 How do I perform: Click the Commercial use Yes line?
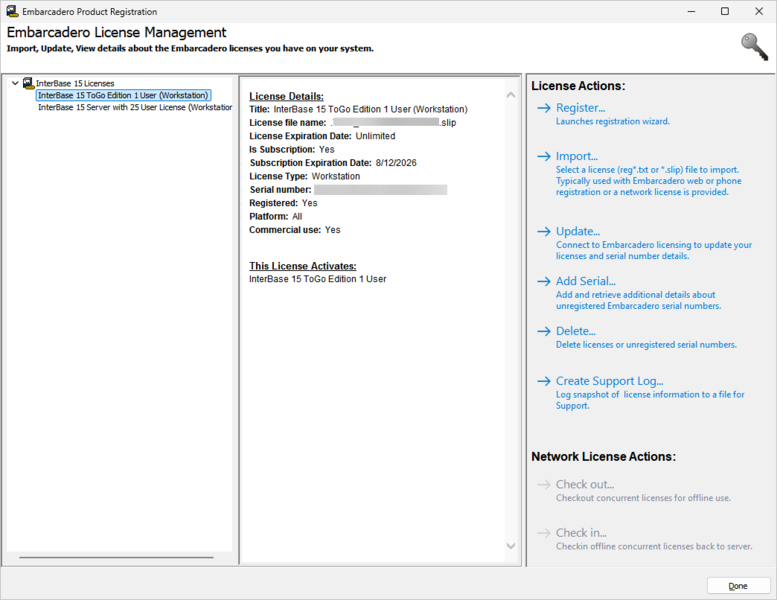click(295, 230)
